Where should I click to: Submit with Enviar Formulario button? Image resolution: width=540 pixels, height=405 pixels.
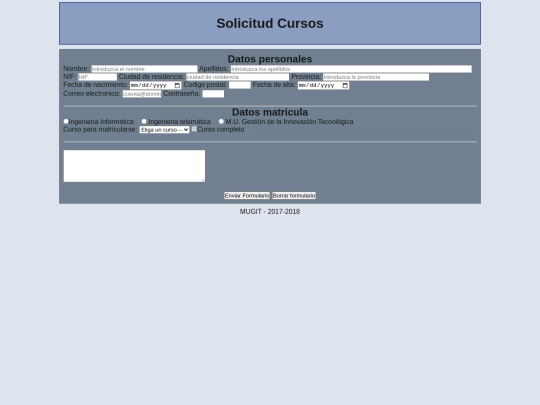[247, 196]
